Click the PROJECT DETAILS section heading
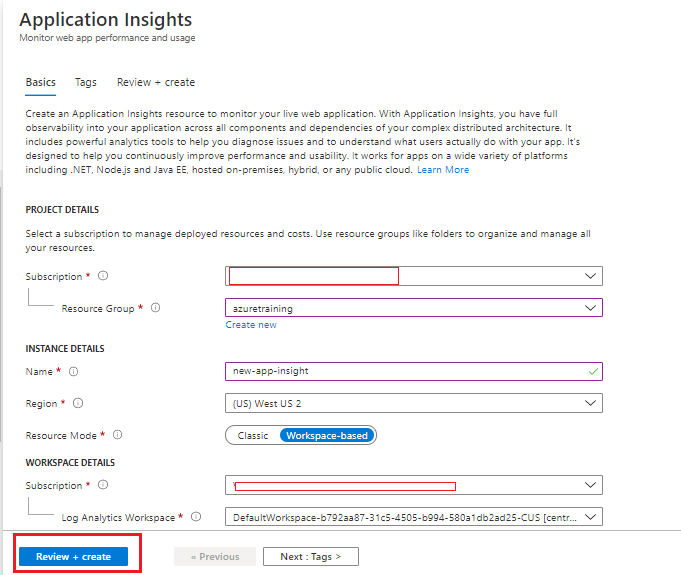This screenshot has width=681, height=575. pos(62,210)
